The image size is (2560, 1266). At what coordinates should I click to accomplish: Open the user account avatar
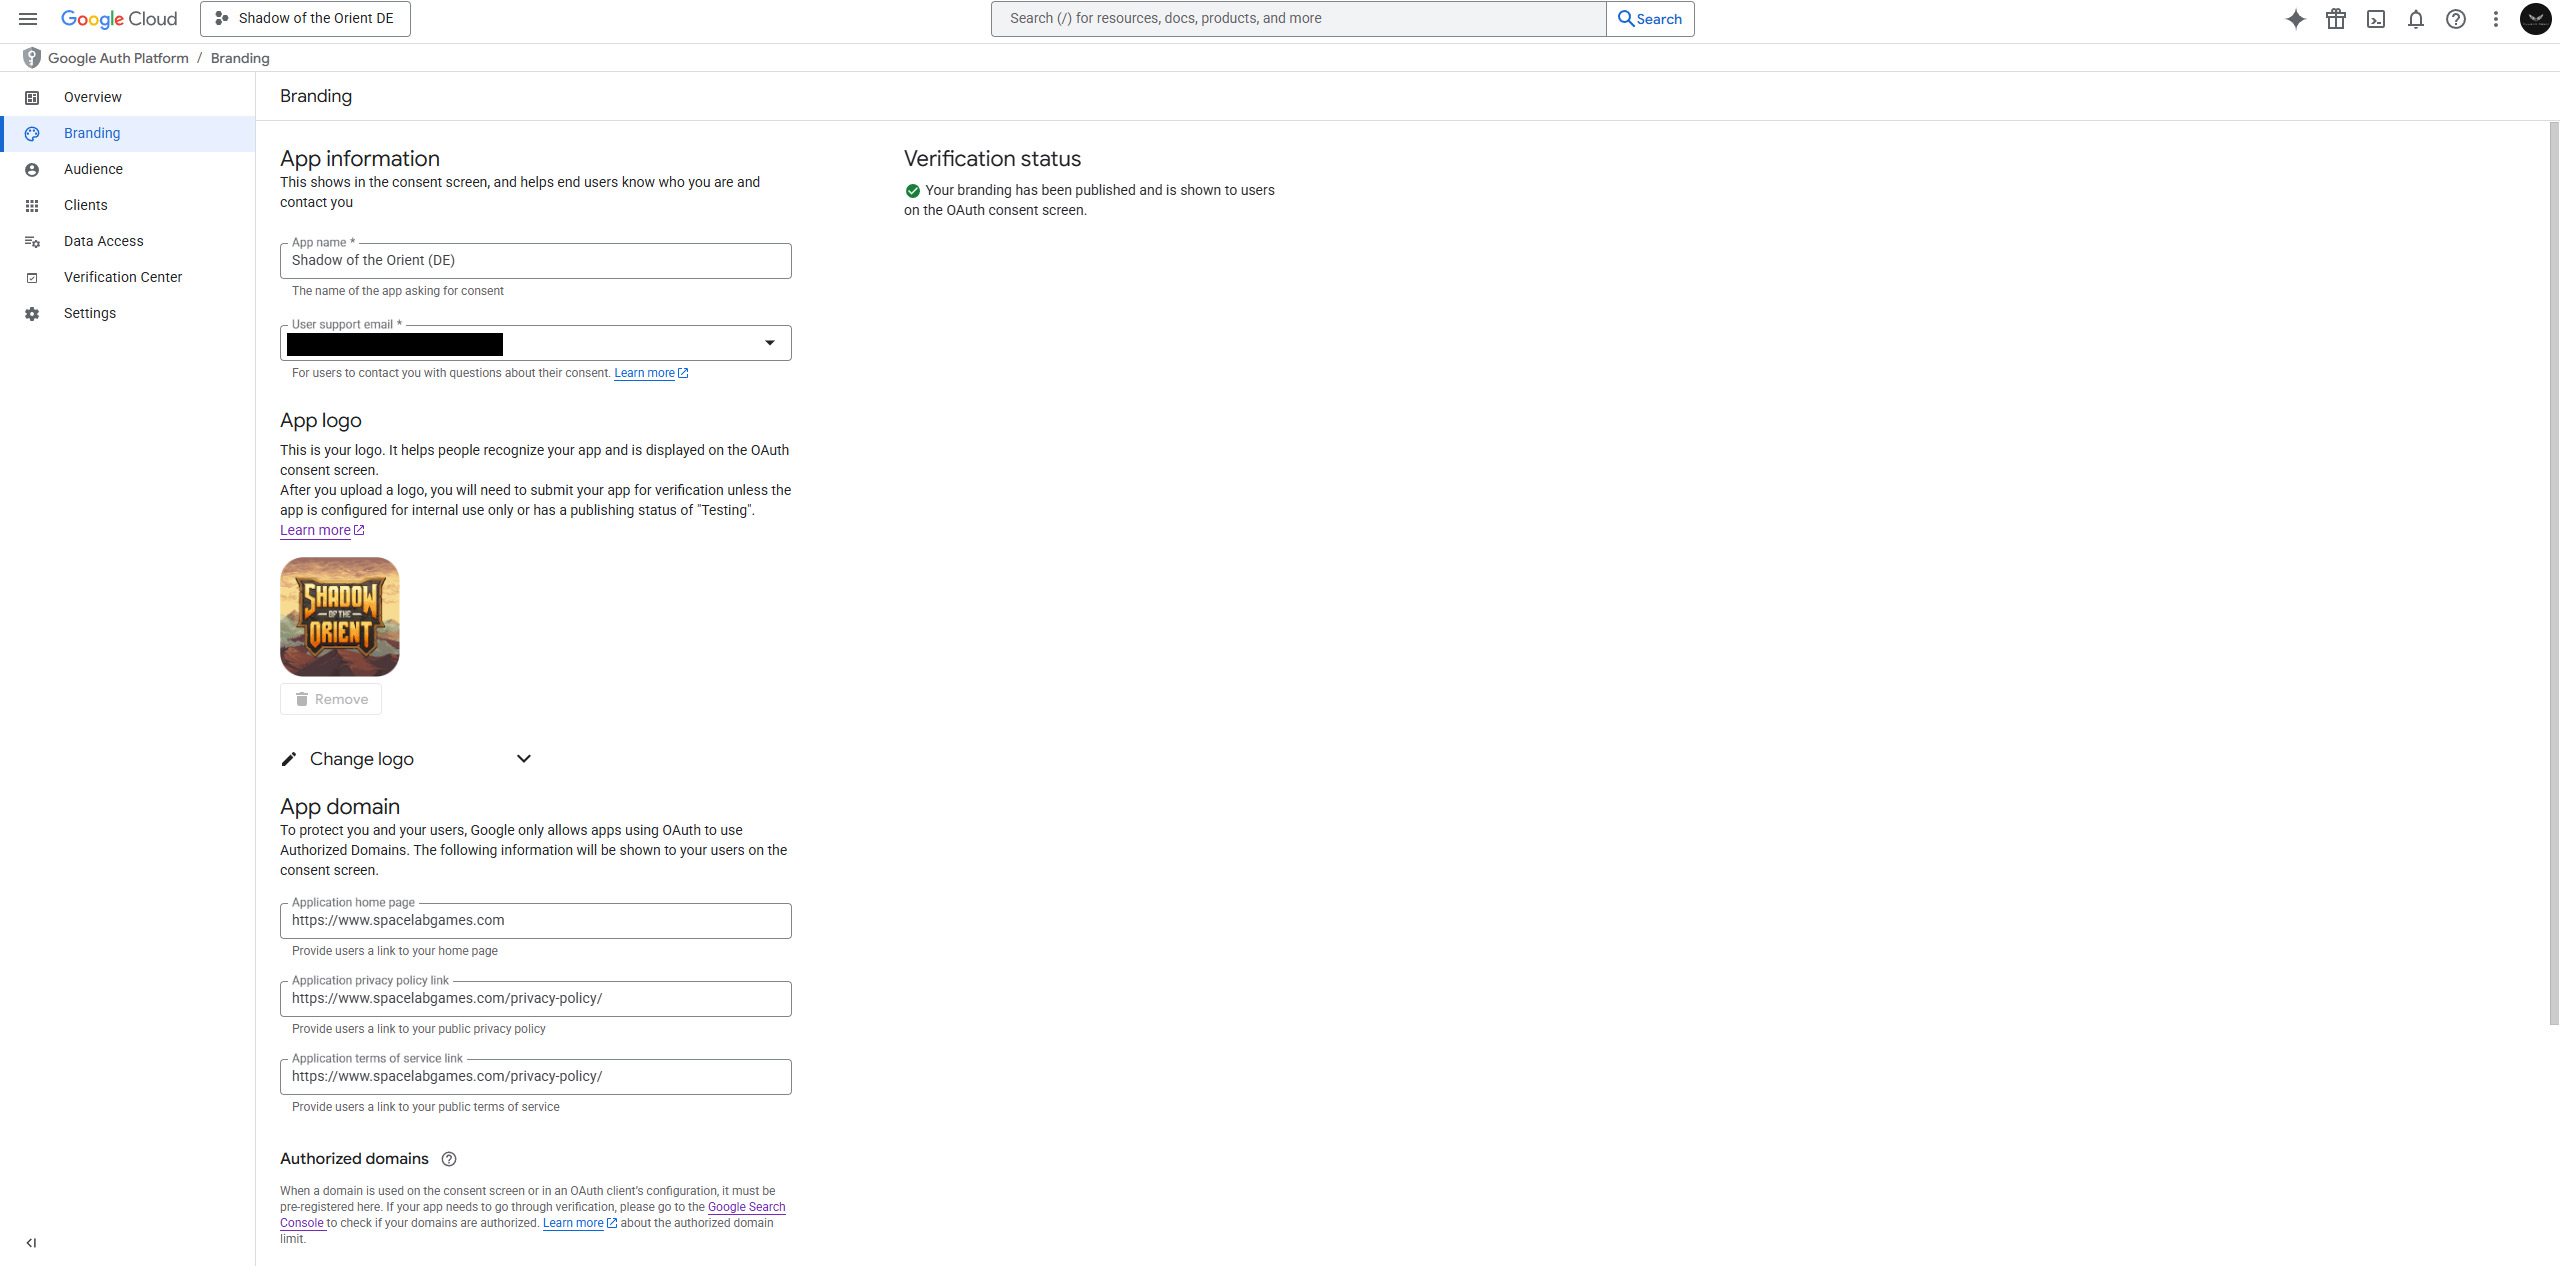pyautogui.click(x=2535, y=19)
